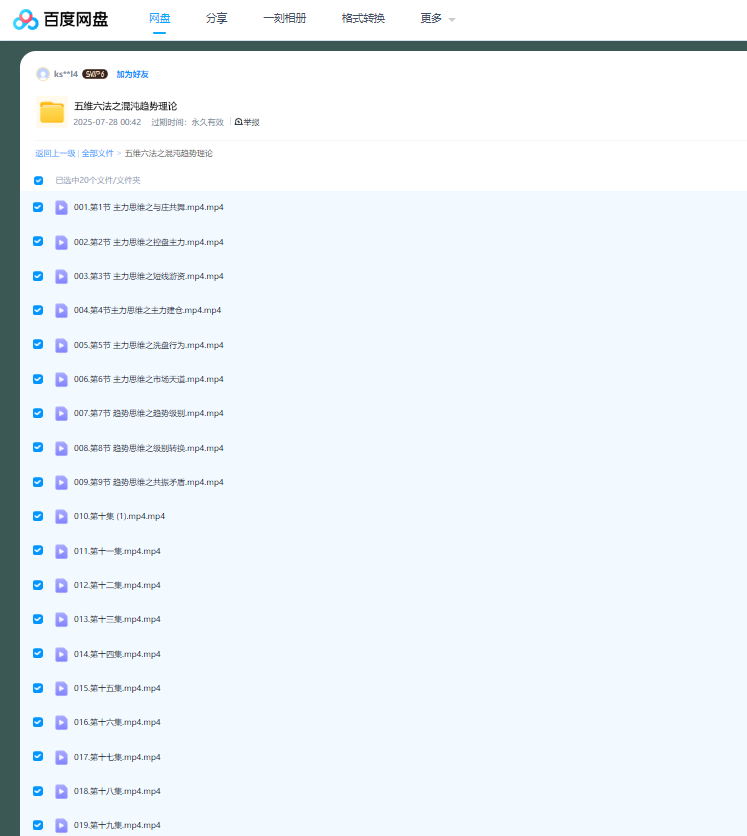Expand the 更多 dropdown menu
This screenshot has width=747, height=836.
[x=437, y=19]
